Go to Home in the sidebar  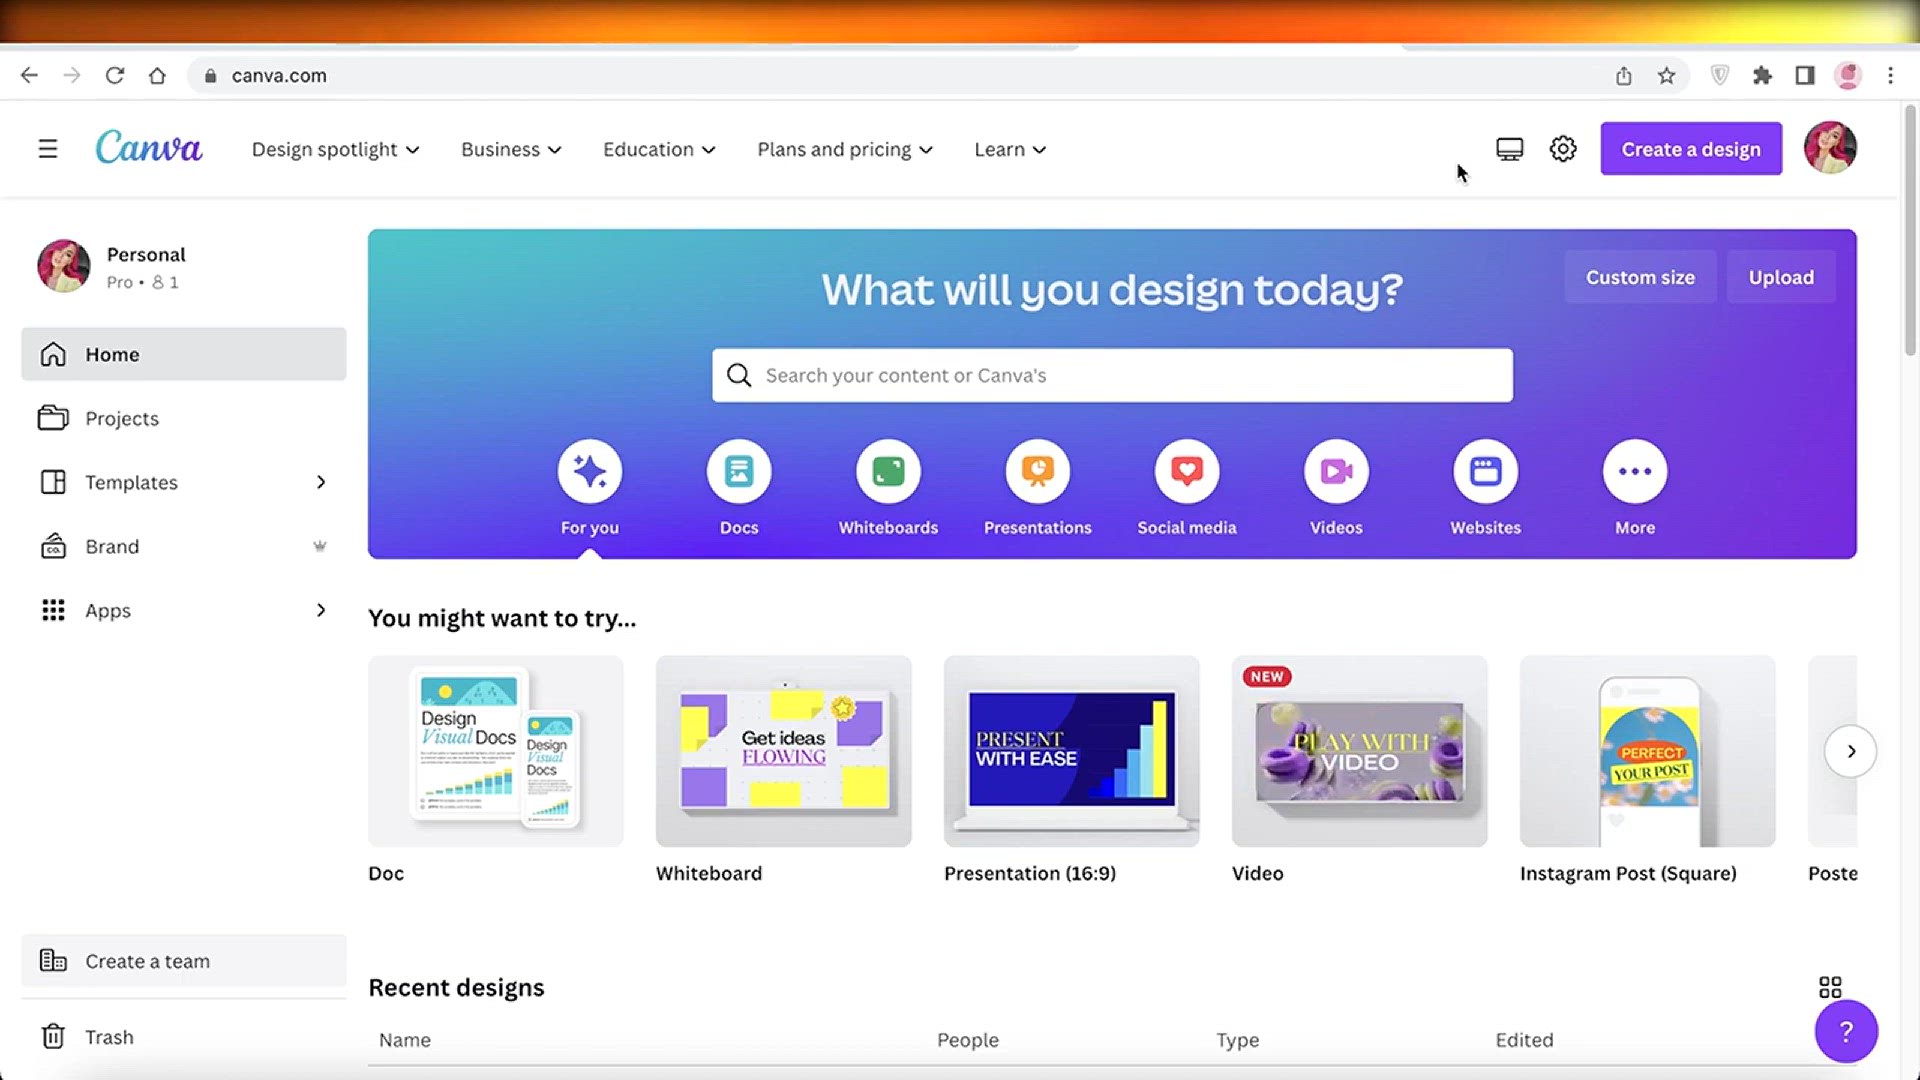[x=184, y=354]
